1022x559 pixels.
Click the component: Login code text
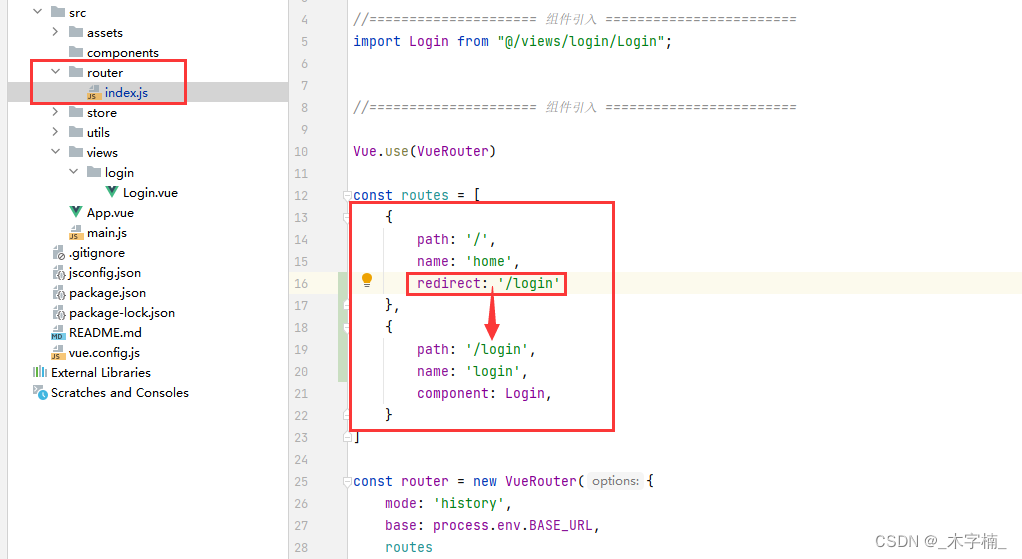484,394
